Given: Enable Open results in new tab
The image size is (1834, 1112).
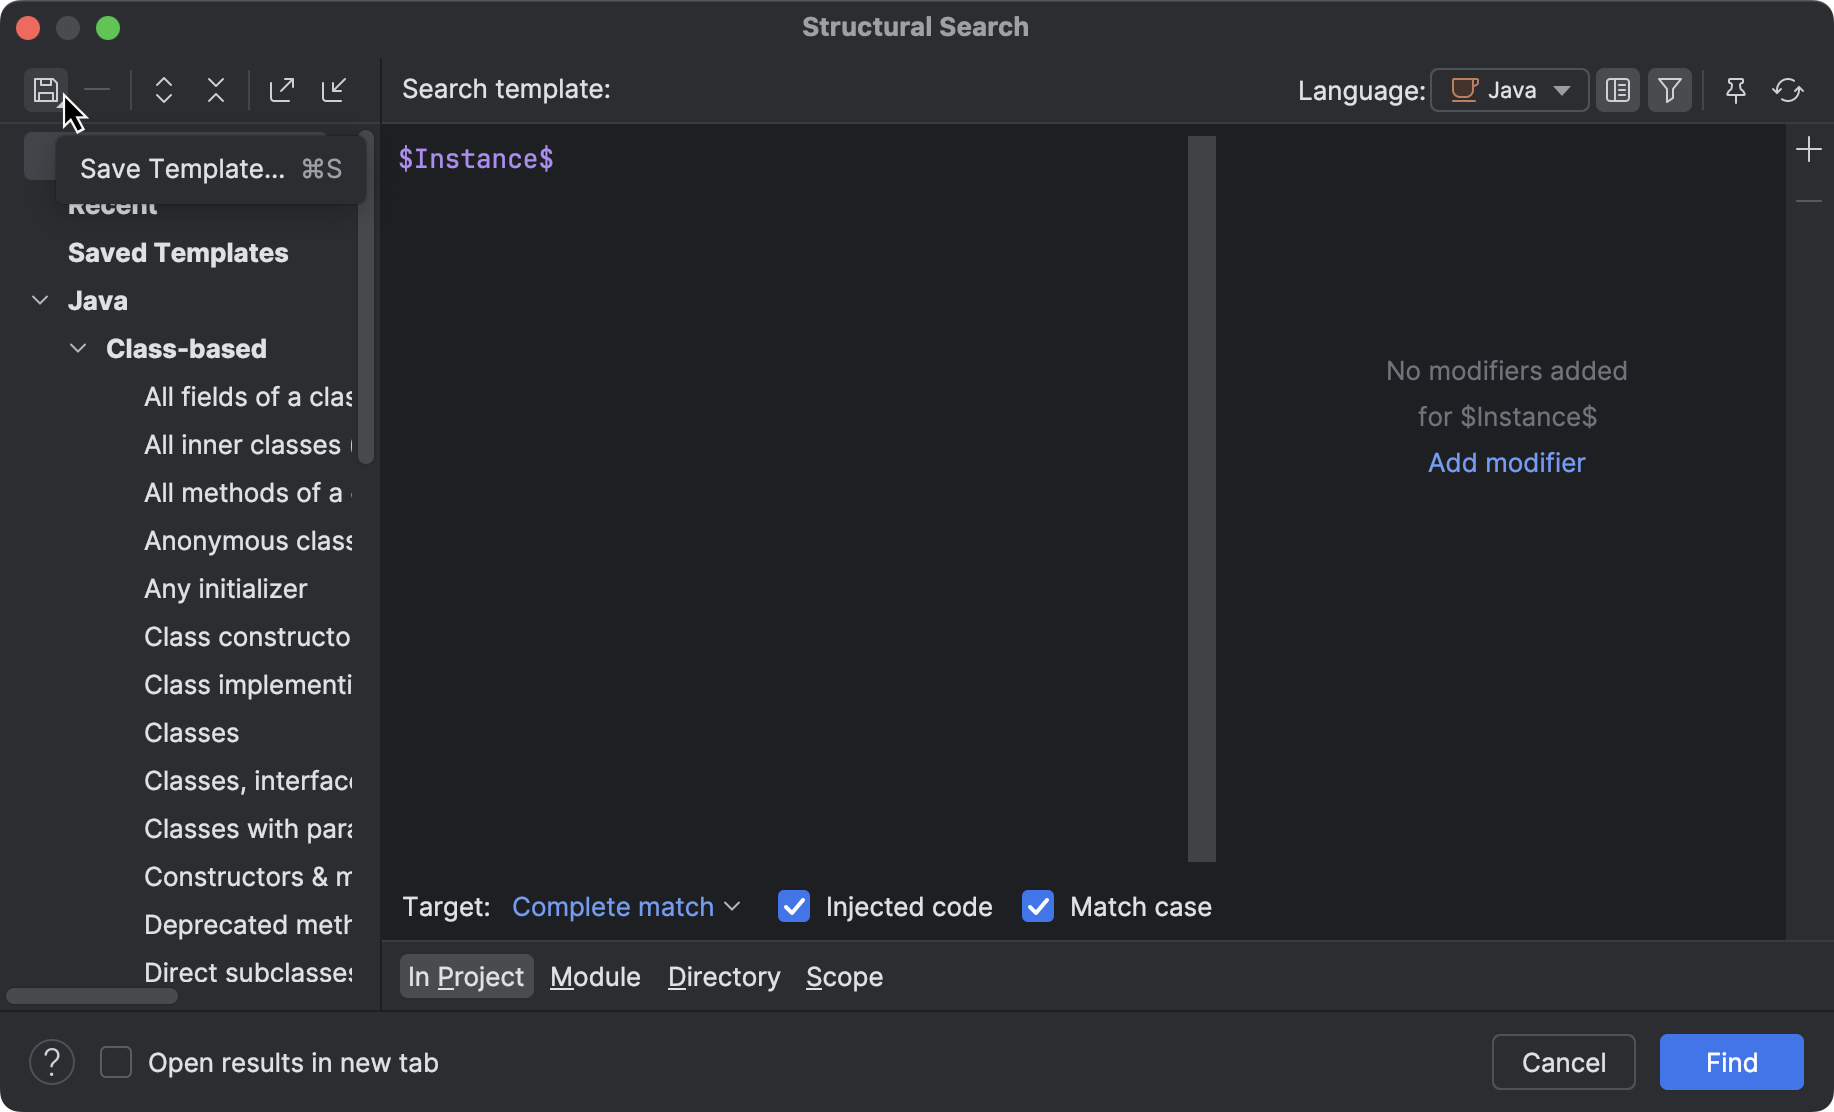Looking at the screenshot, I should pos(116,1062).
